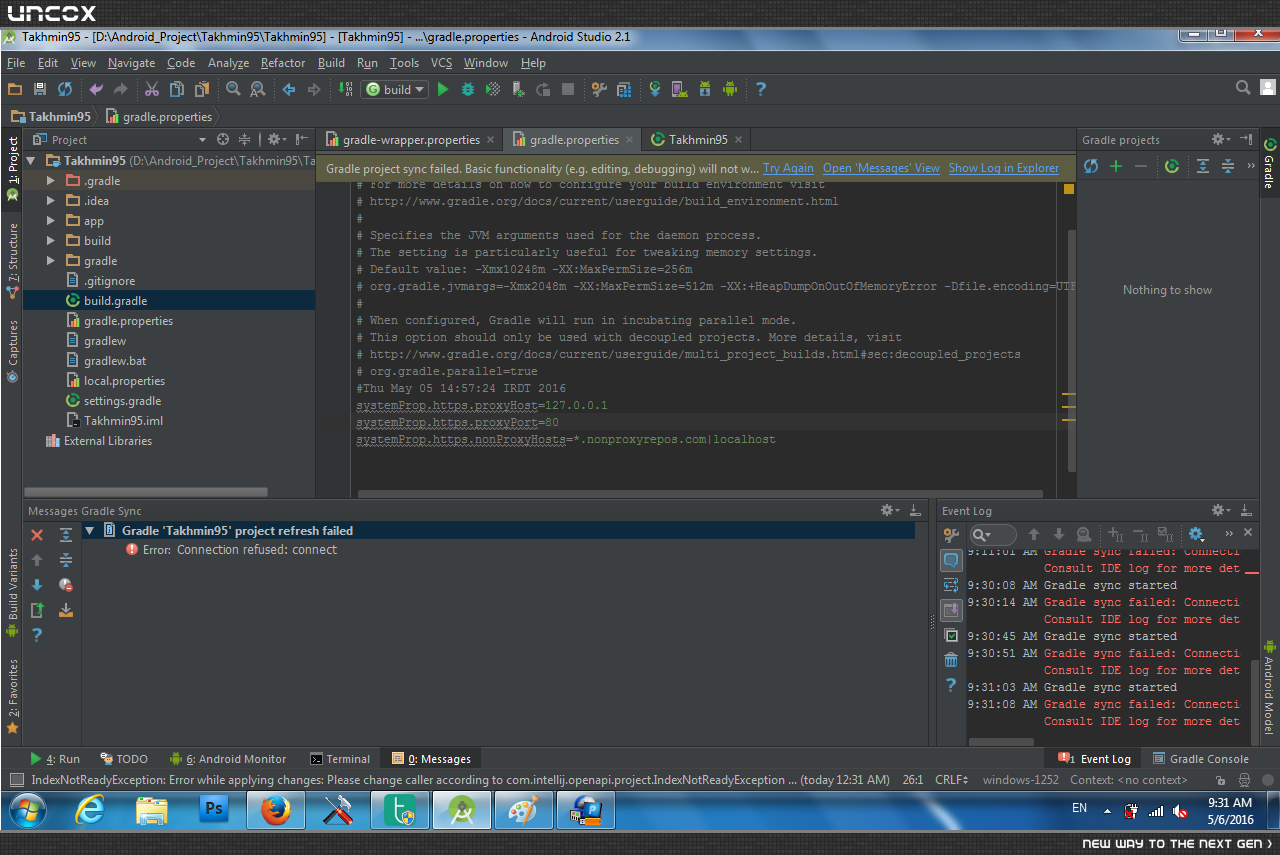Click the project tree horizontal scrollbar

click(148, 492)
